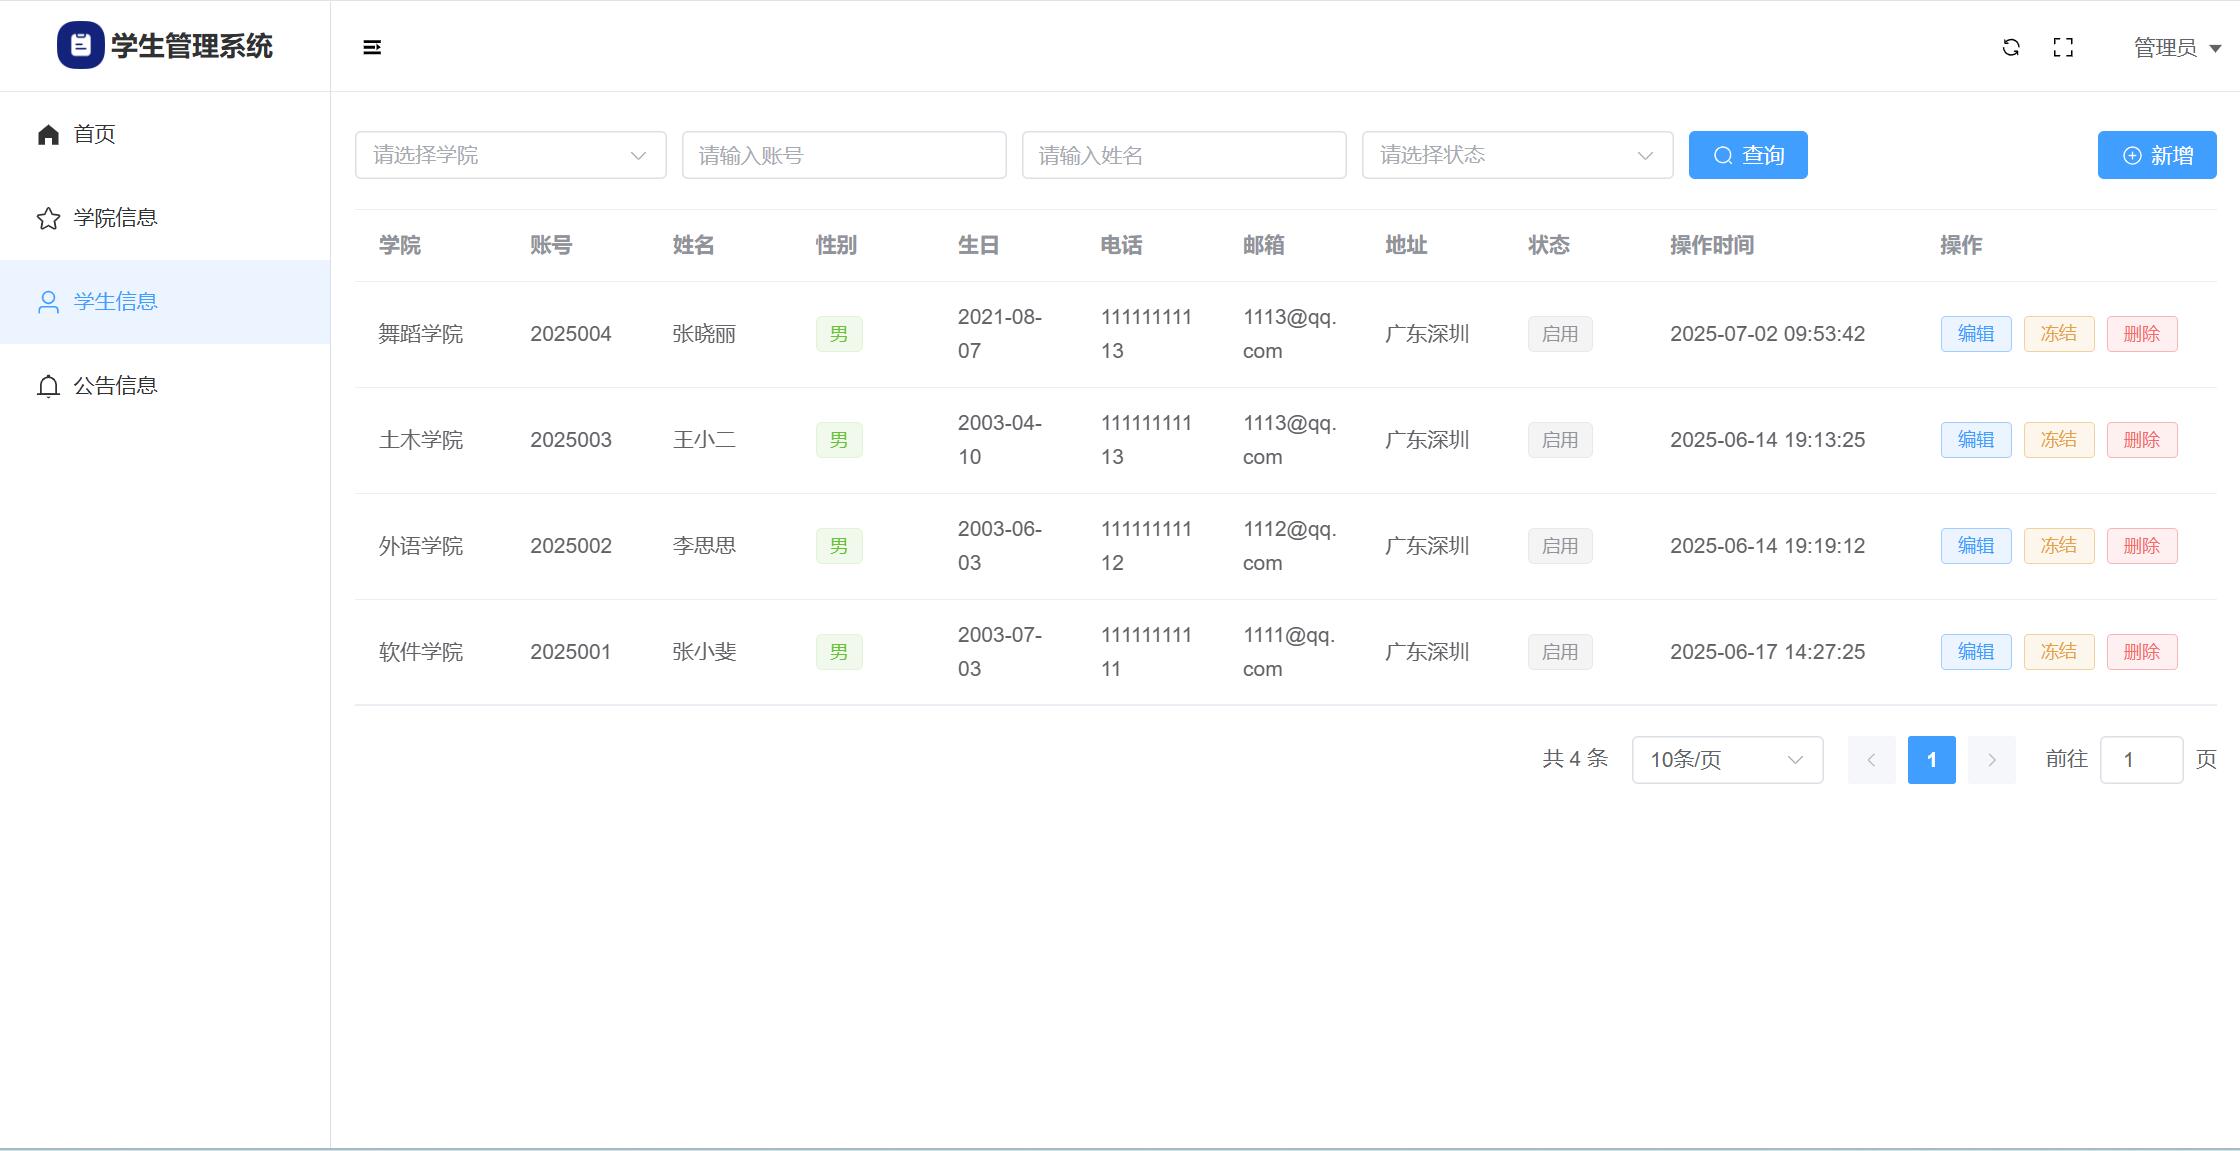This screenshot has height=1151, width=2240.
Task: Click the refresh icon in header
Action: pos(2011,47)
